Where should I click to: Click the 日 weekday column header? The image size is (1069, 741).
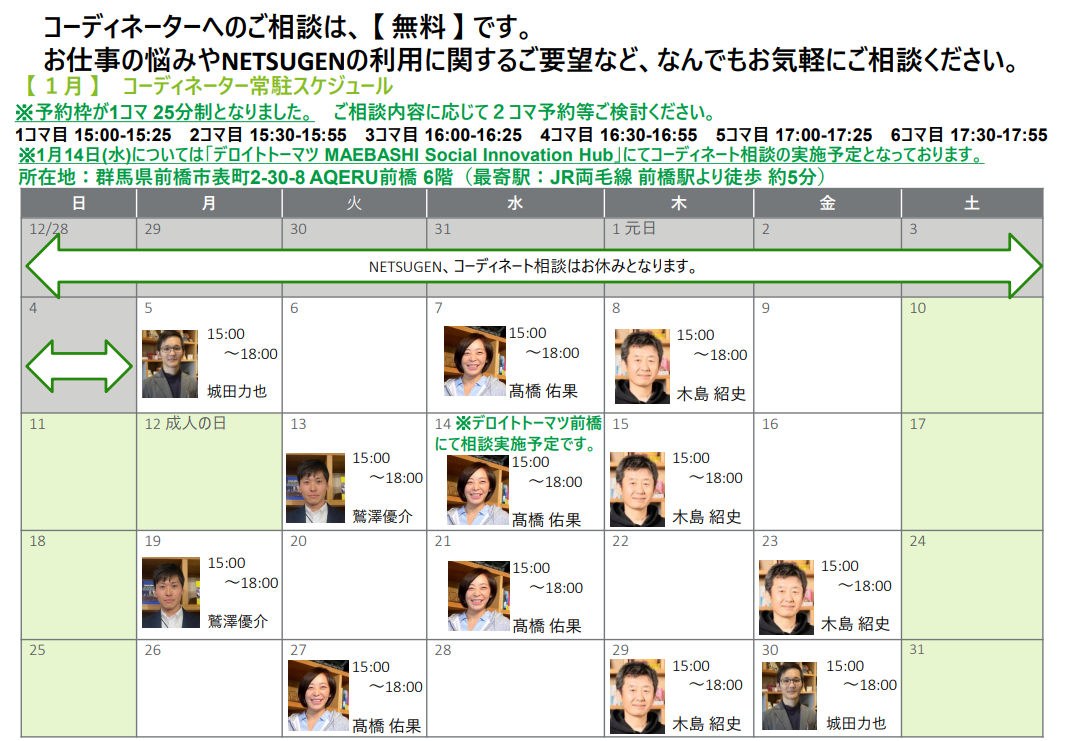coord(79,203)
